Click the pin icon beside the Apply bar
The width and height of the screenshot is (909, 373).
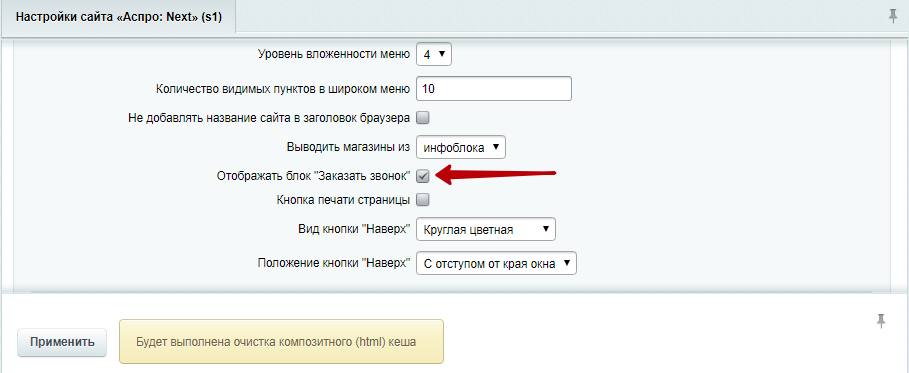(x=881, y=320)
